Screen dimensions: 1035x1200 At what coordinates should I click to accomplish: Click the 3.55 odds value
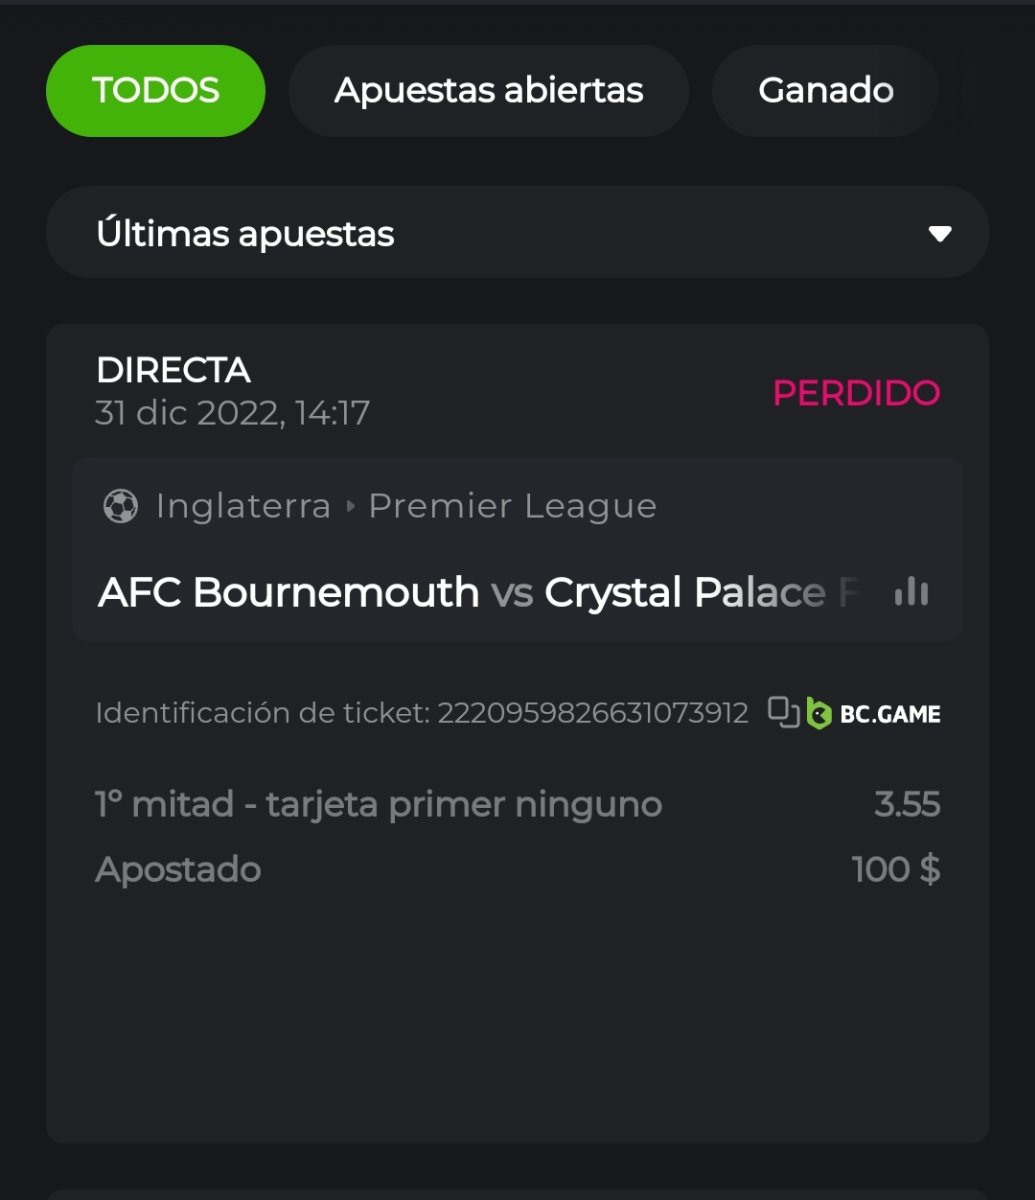(x=907, y=804)
